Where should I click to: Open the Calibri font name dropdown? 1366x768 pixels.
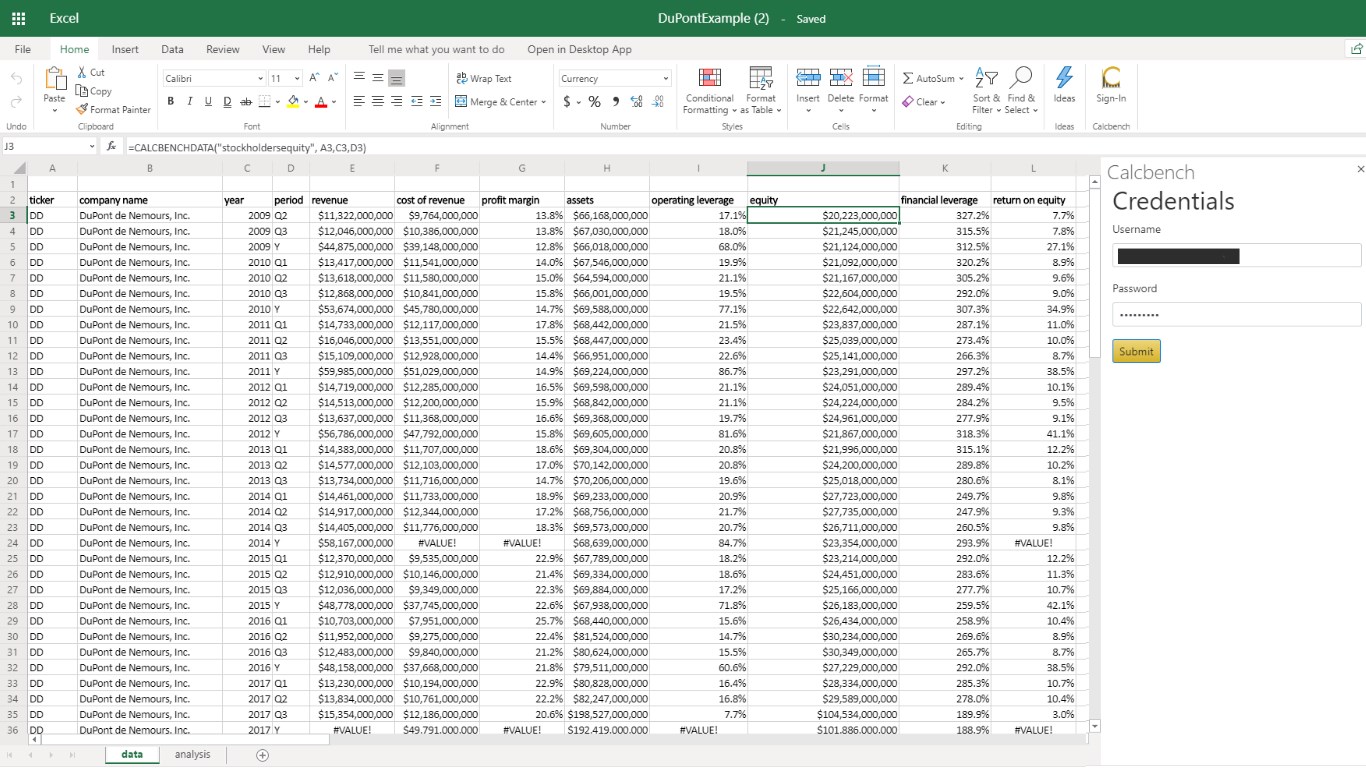(260, 78)
